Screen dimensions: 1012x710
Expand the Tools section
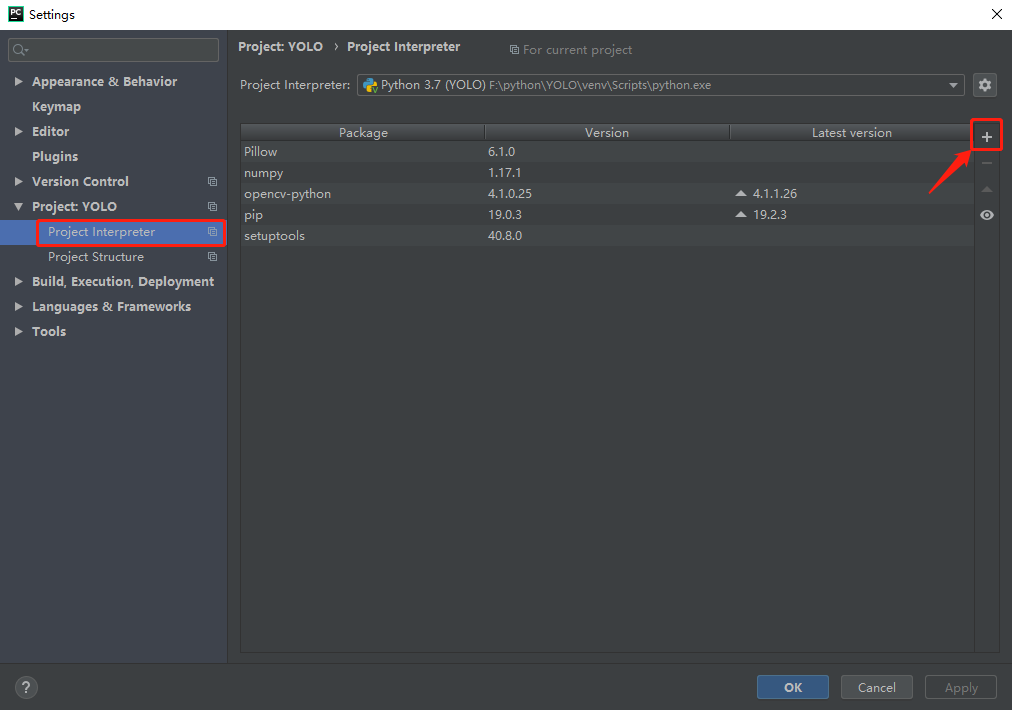coord(18,331)
